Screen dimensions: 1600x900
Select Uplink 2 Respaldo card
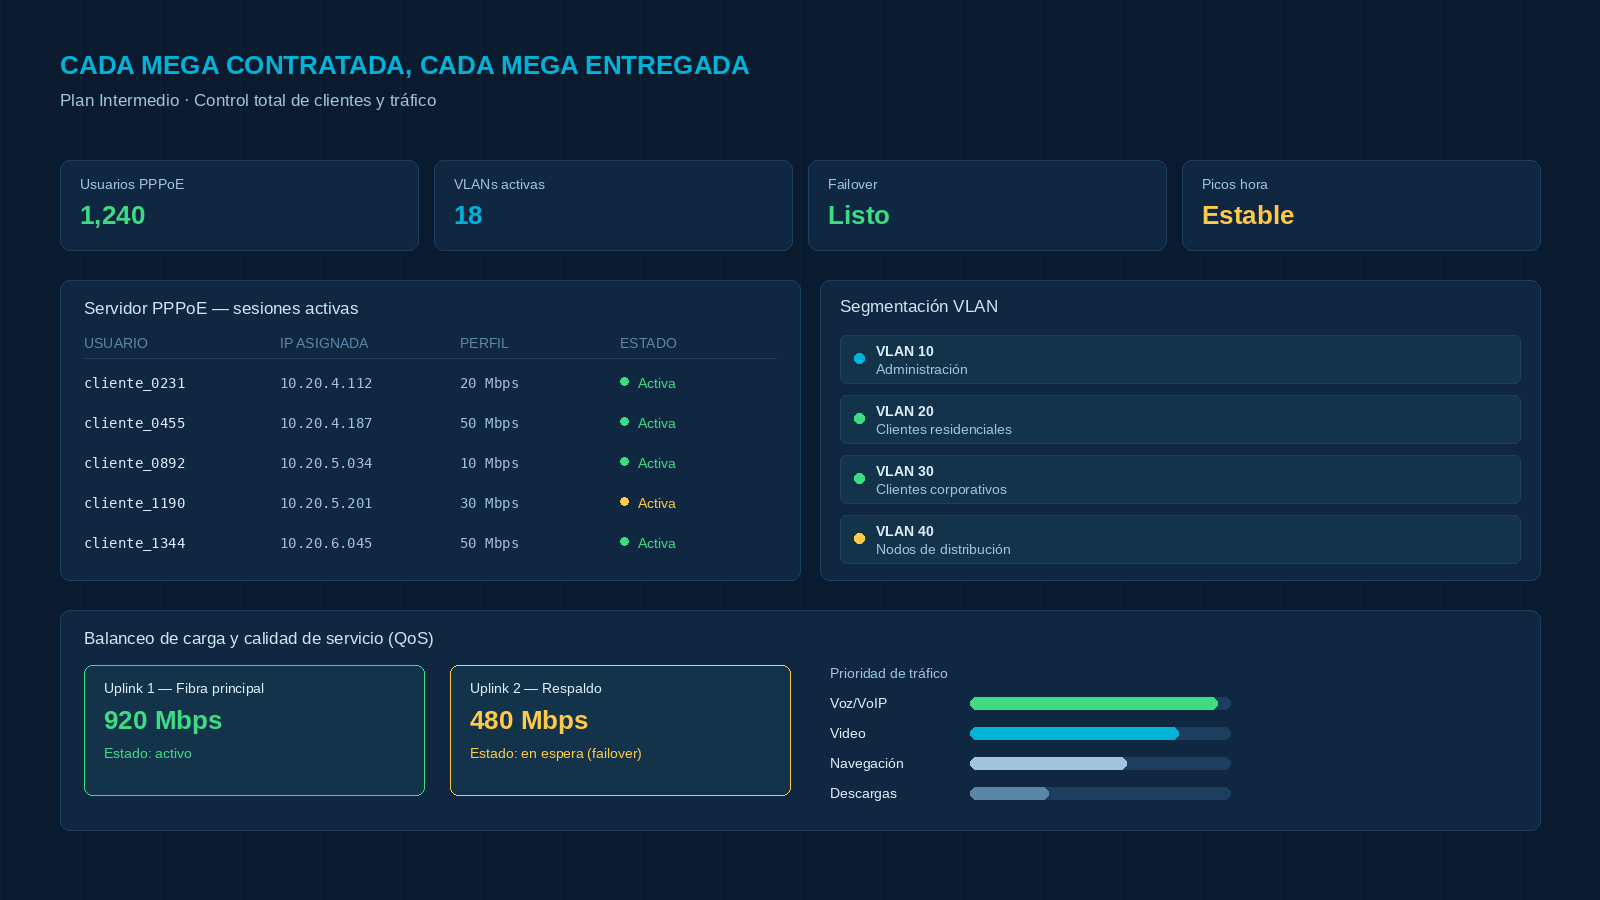[620, 731]
